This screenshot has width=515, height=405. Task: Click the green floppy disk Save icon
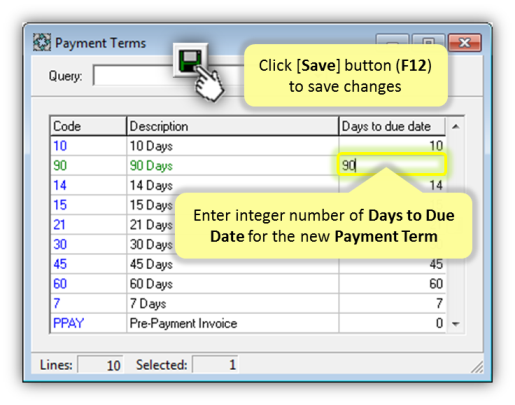190,60
